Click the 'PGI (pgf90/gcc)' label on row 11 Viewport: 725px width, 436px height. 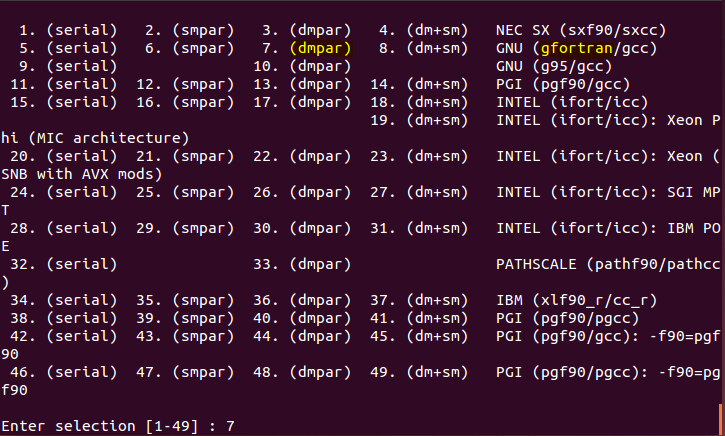(x=563, y=85)
